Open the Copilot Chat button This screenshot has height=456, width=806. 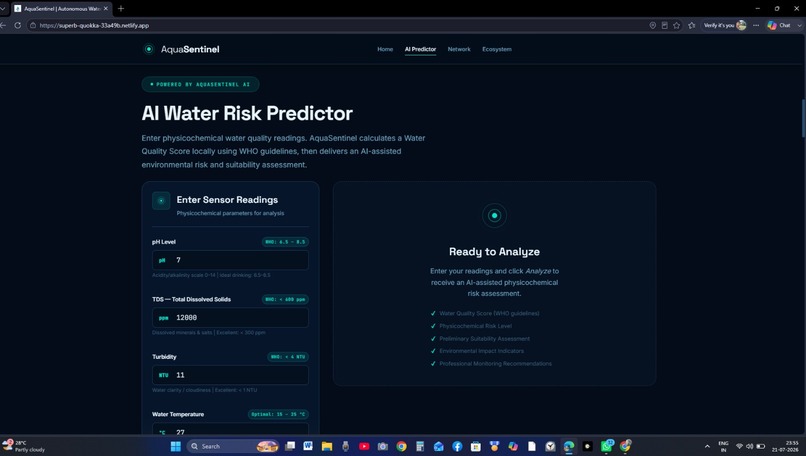click(x=779, y=25)
